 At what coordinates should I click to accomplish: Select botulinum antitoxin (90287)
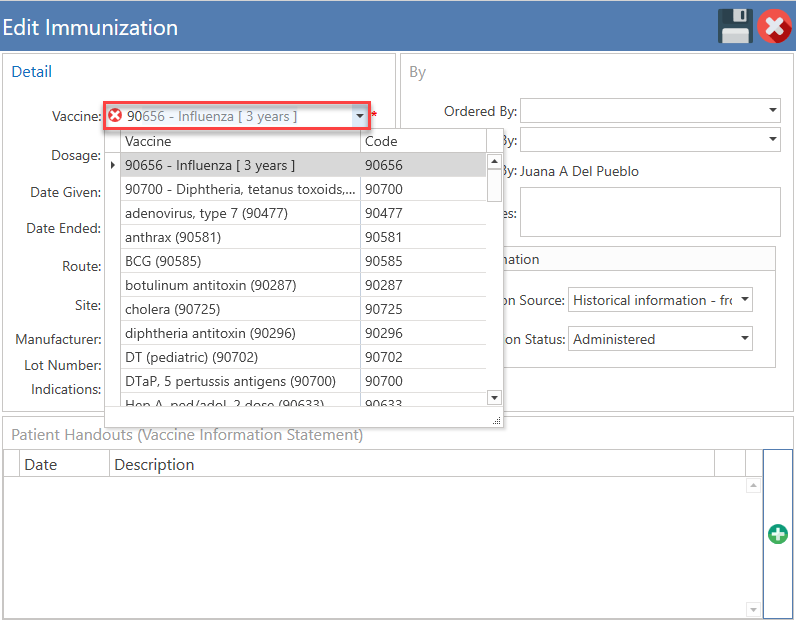tap(303, 285)
